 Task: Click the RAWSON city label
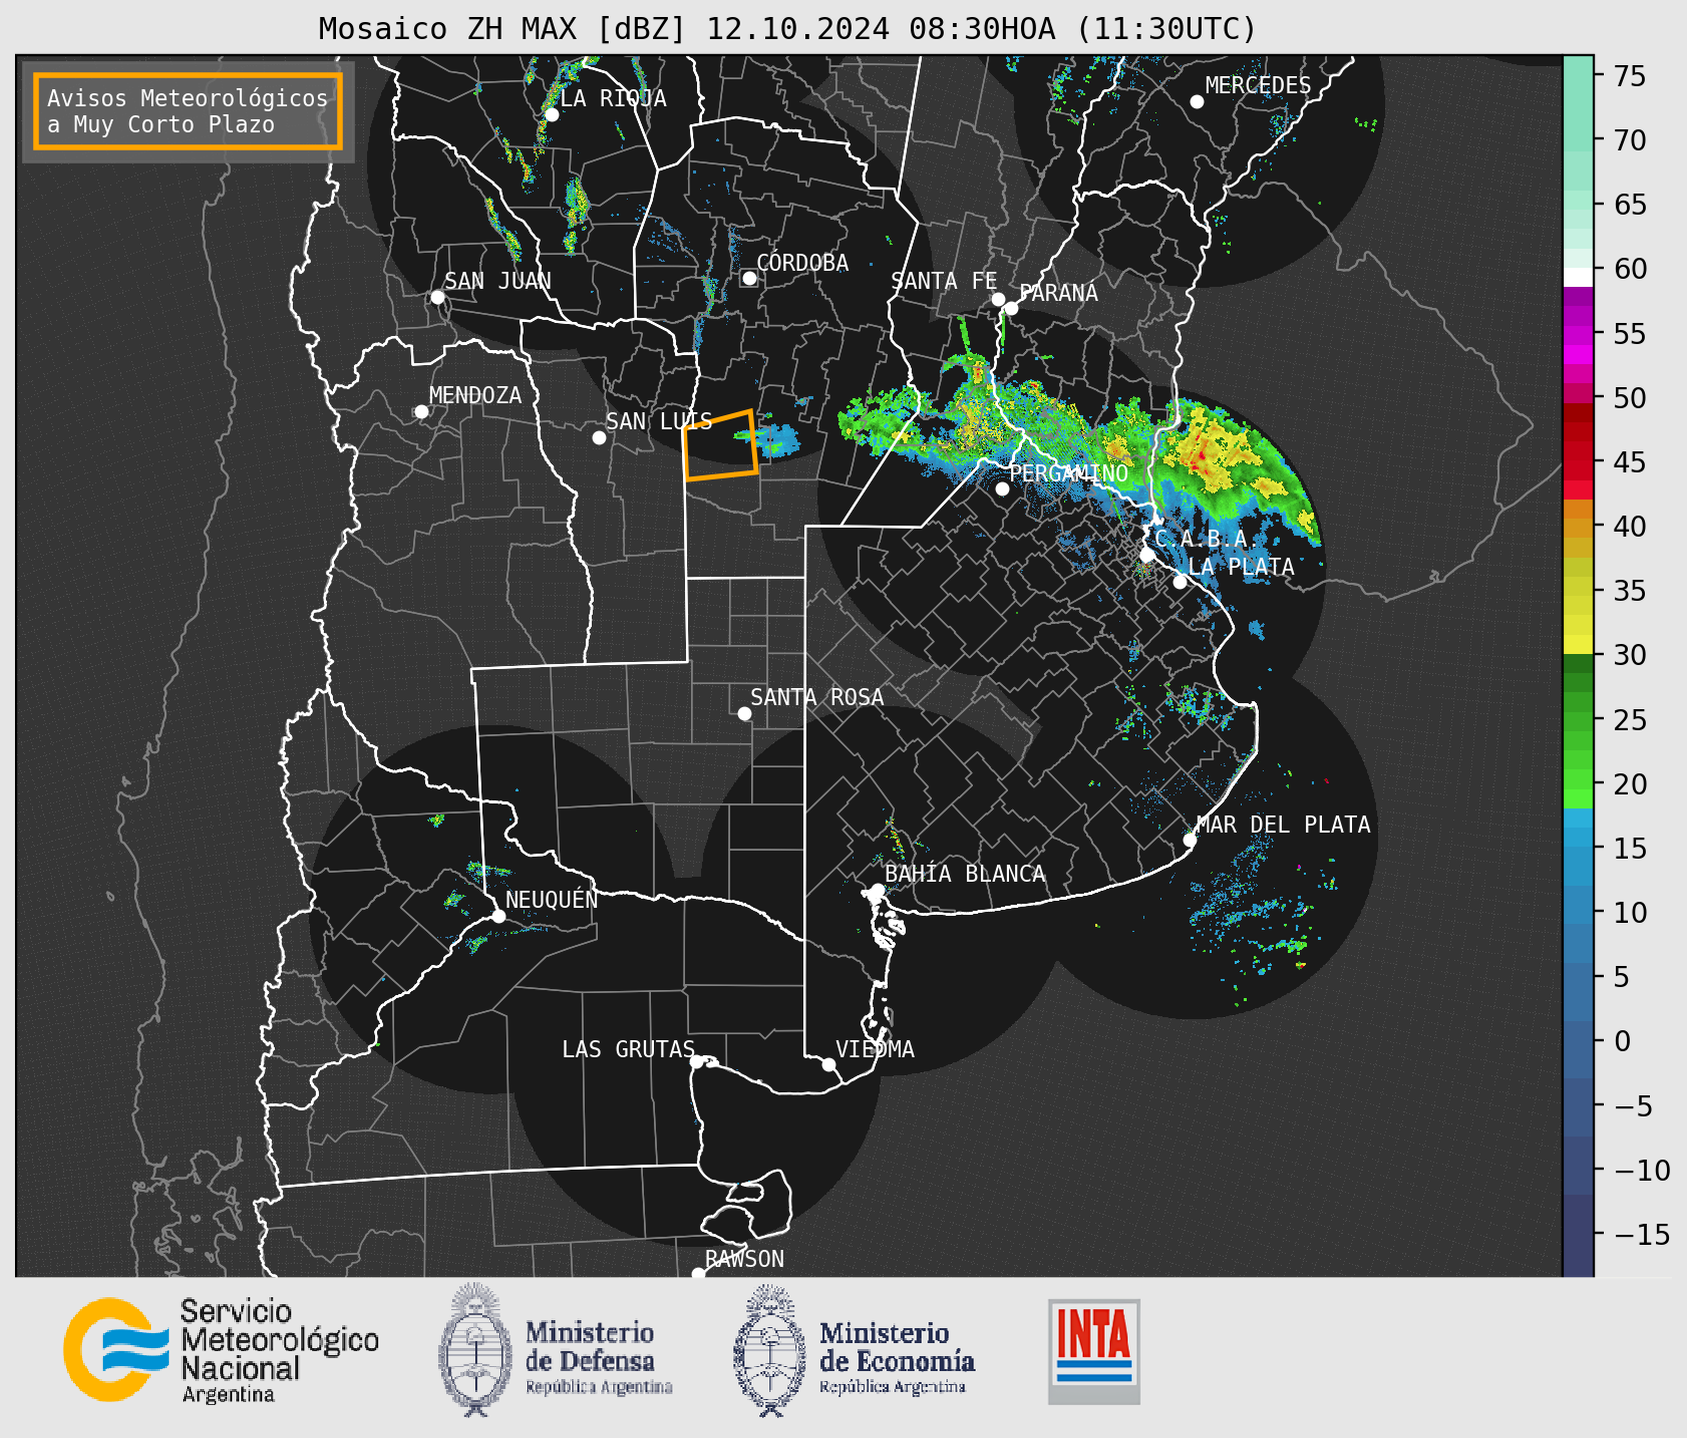(744, 1259)
